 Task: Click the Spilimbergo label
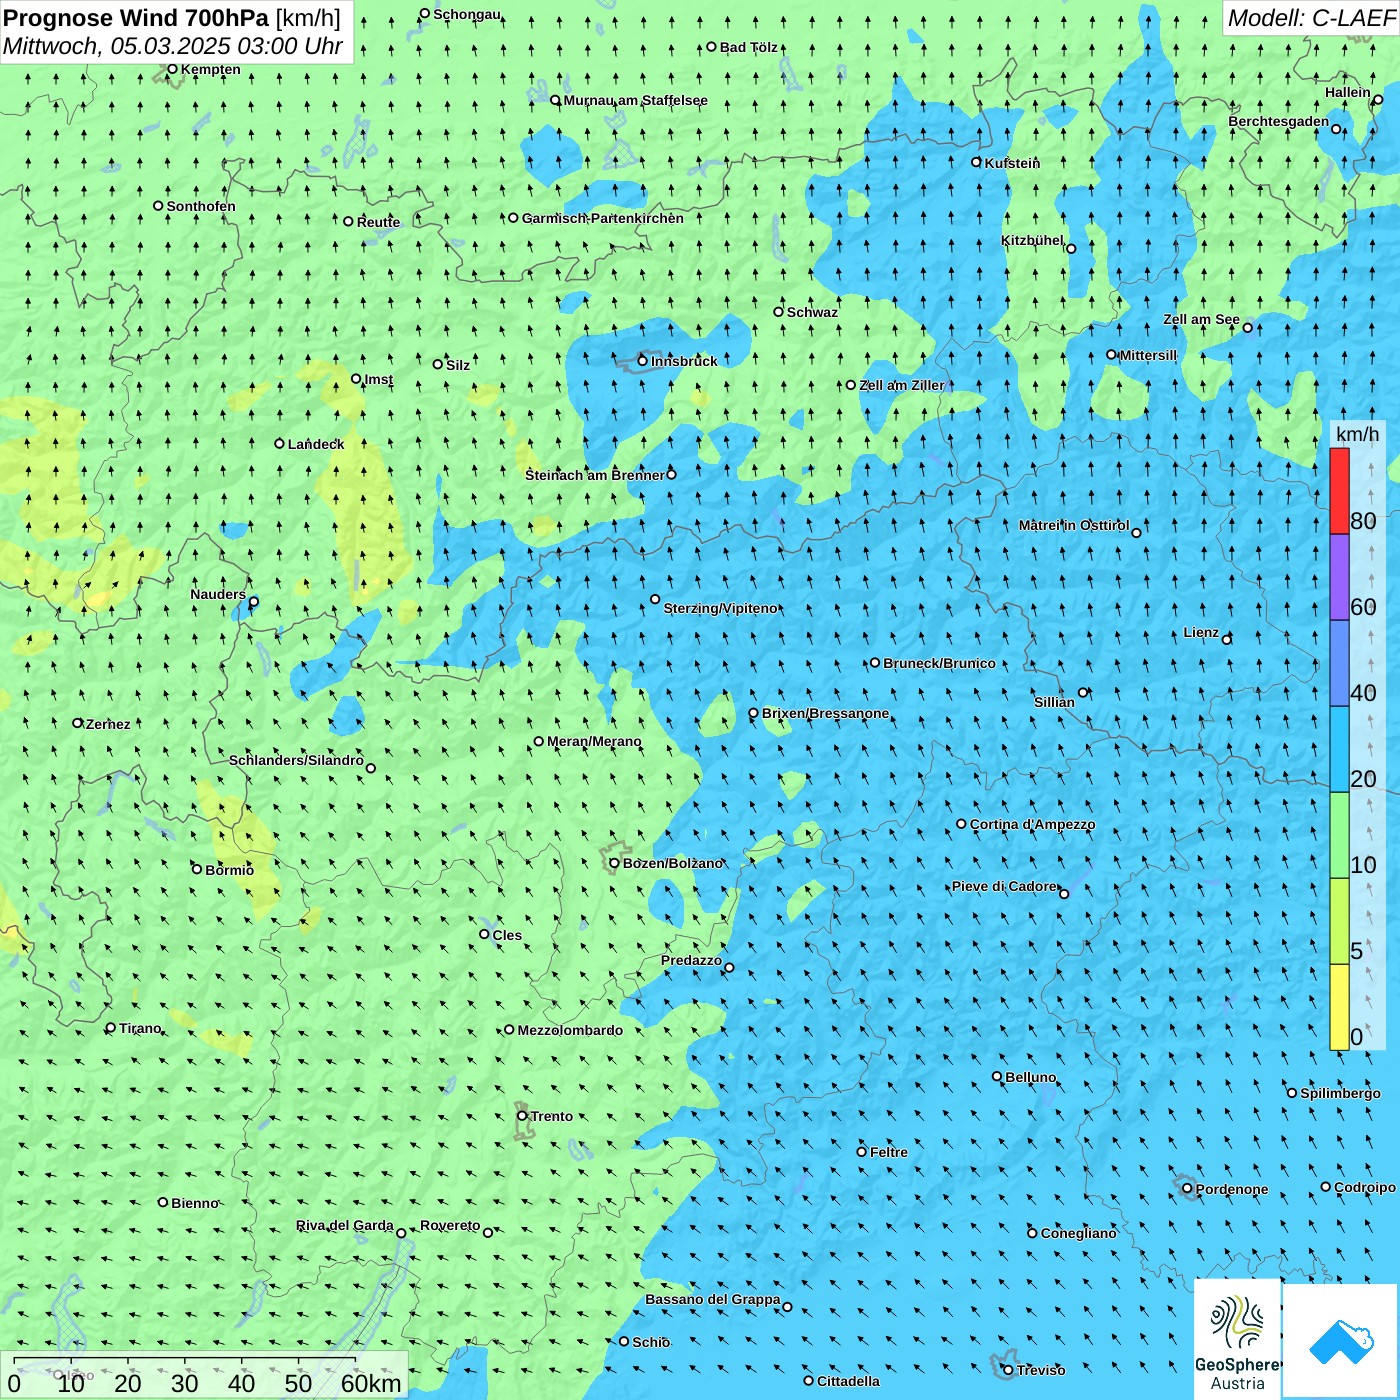tap(1340, 1093)
